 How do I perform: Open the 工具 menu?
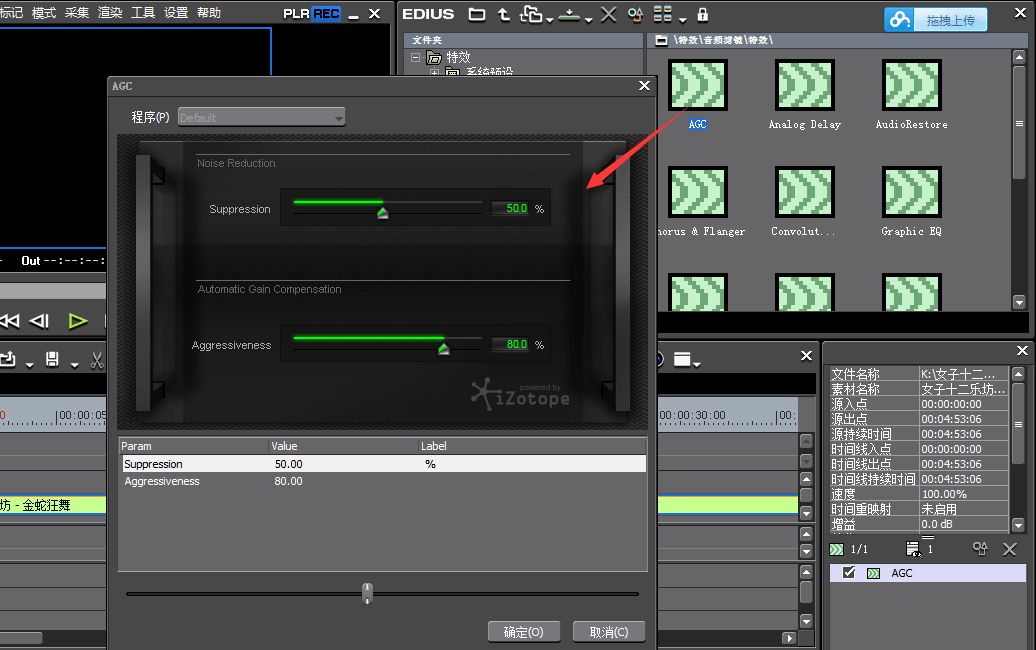click(143, 13)
